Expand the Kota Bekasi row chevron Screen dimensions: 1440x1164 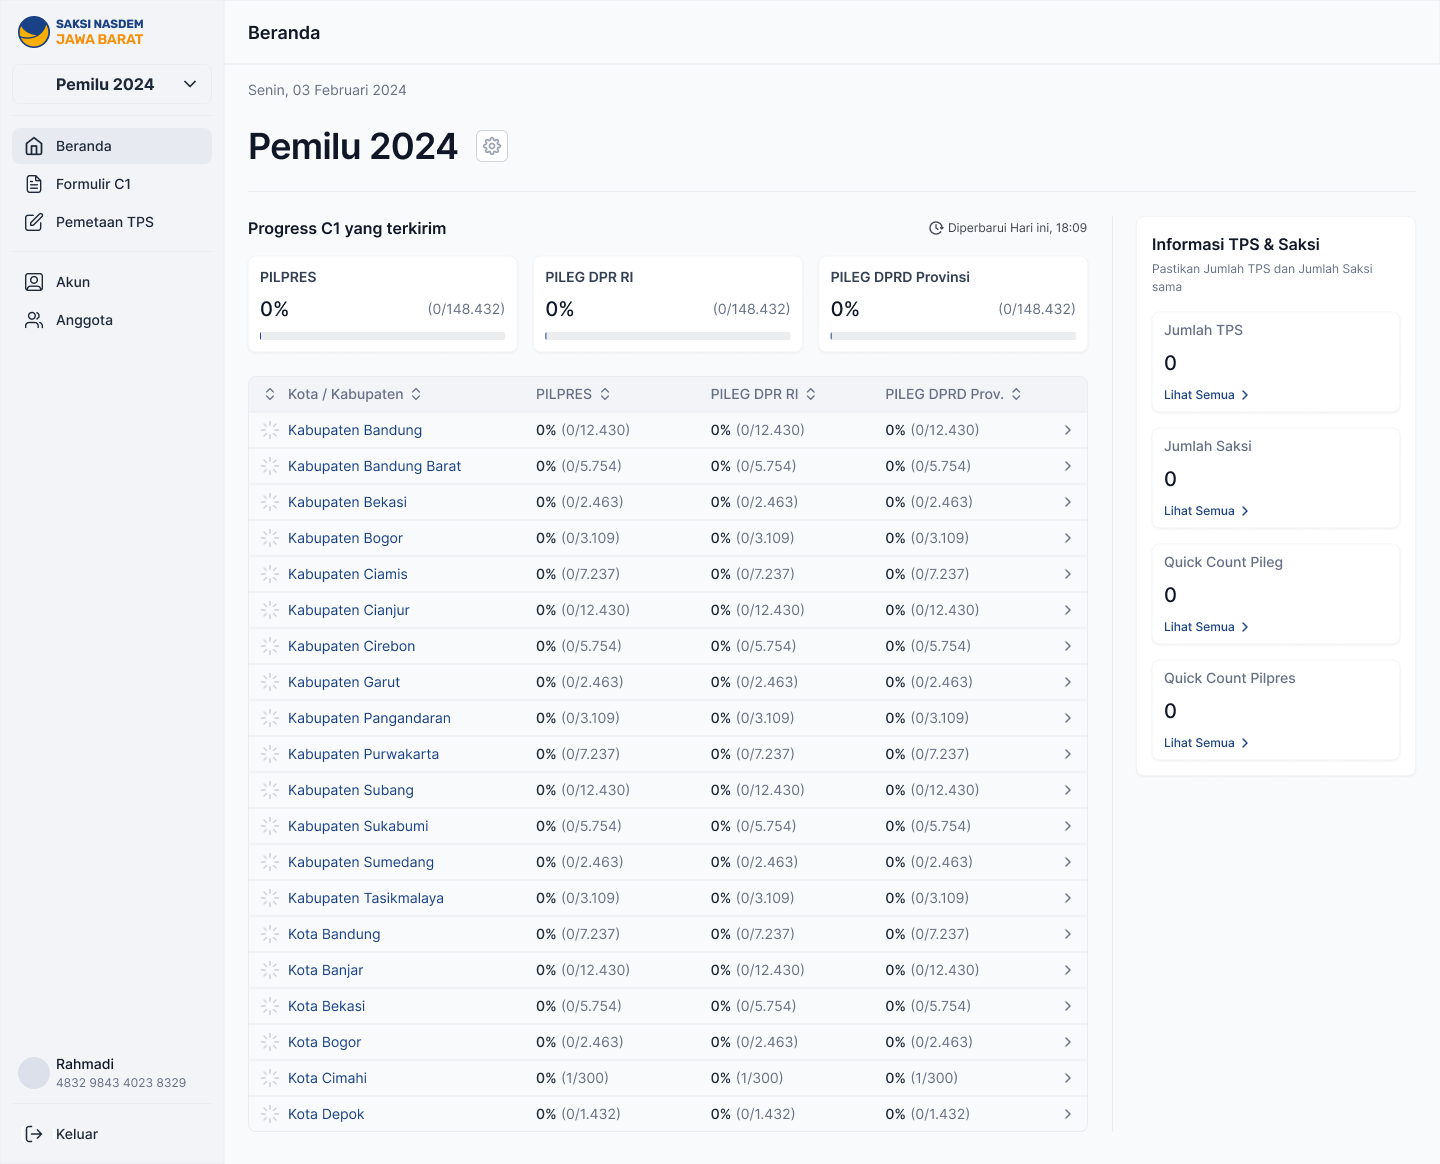pyautogui.click(x=1068, y=1006)
